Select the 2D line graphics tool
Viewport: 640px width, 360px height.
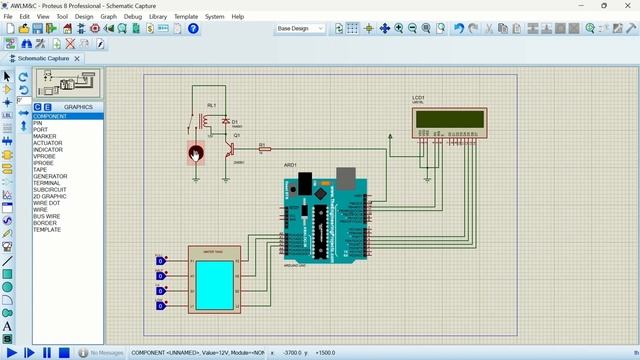tap(7, 260)
